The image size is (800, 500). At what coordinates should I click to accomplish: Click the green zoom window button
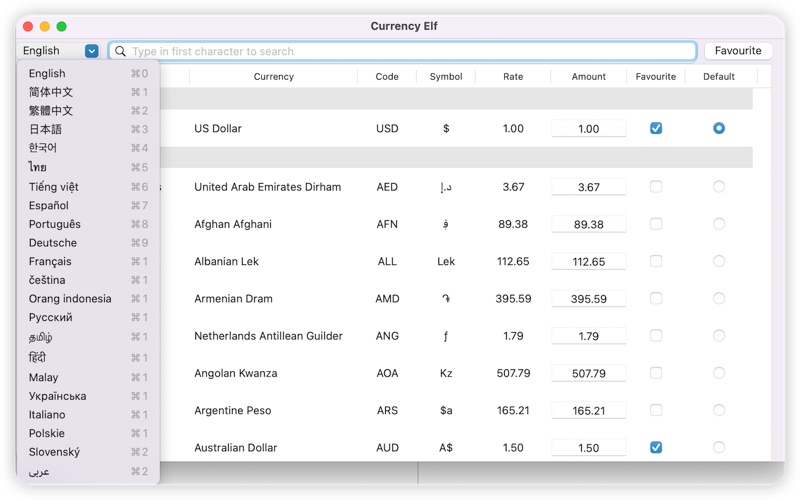point(62,26)
